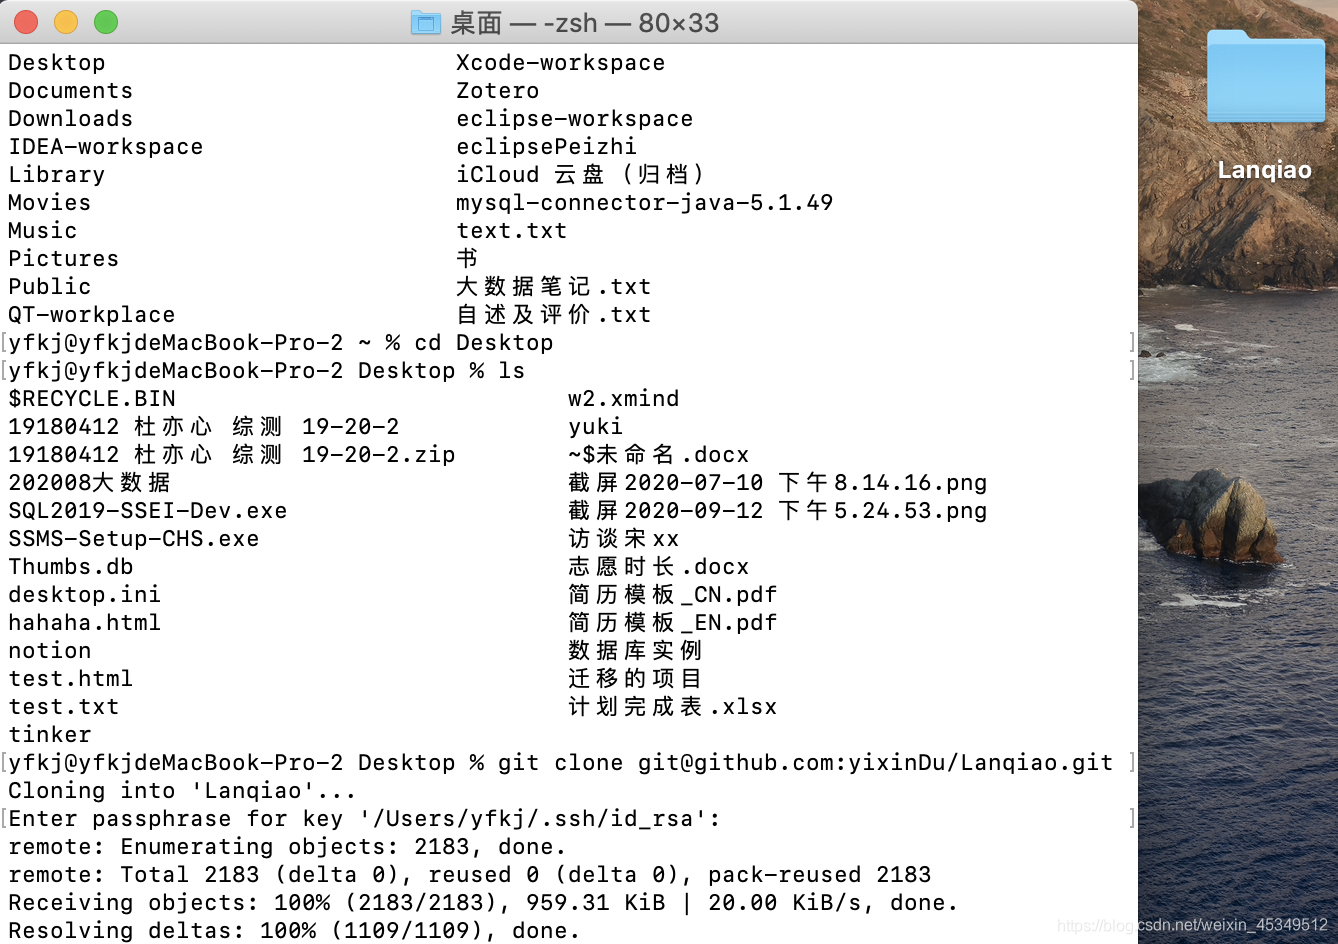
Task: Click 'tinker' entry in listing
Action: tap(49, 734)
